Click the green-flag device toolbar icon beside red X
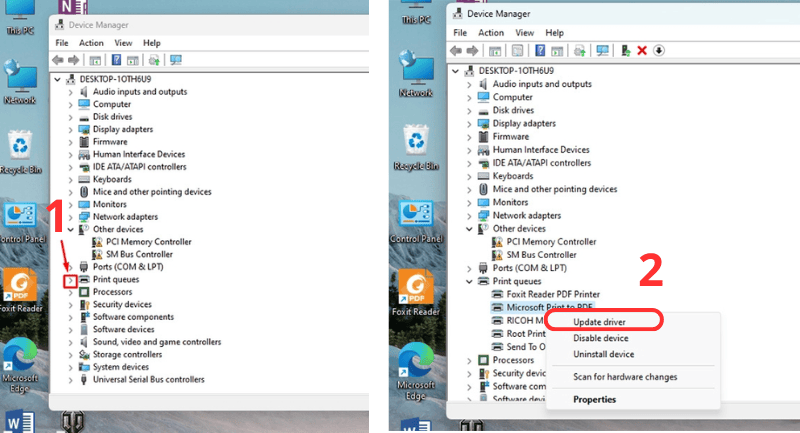 point(626,50)
